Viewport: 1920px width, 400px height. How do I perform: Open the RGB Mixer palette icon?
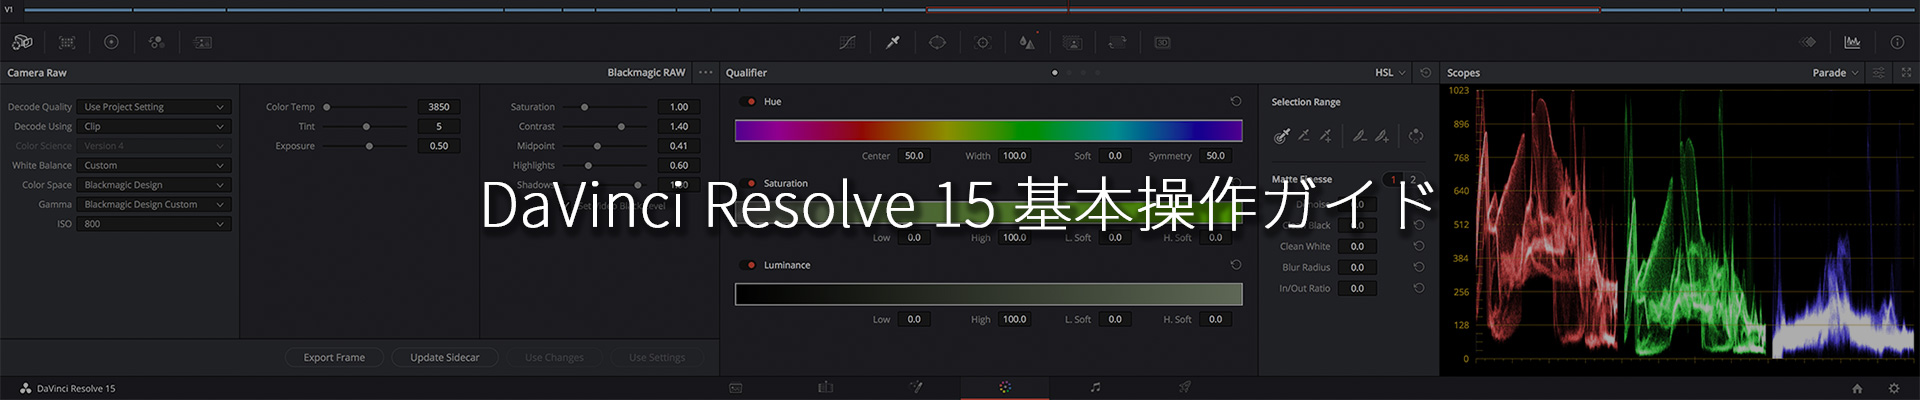pyautogui.click(x=157, y=42)
